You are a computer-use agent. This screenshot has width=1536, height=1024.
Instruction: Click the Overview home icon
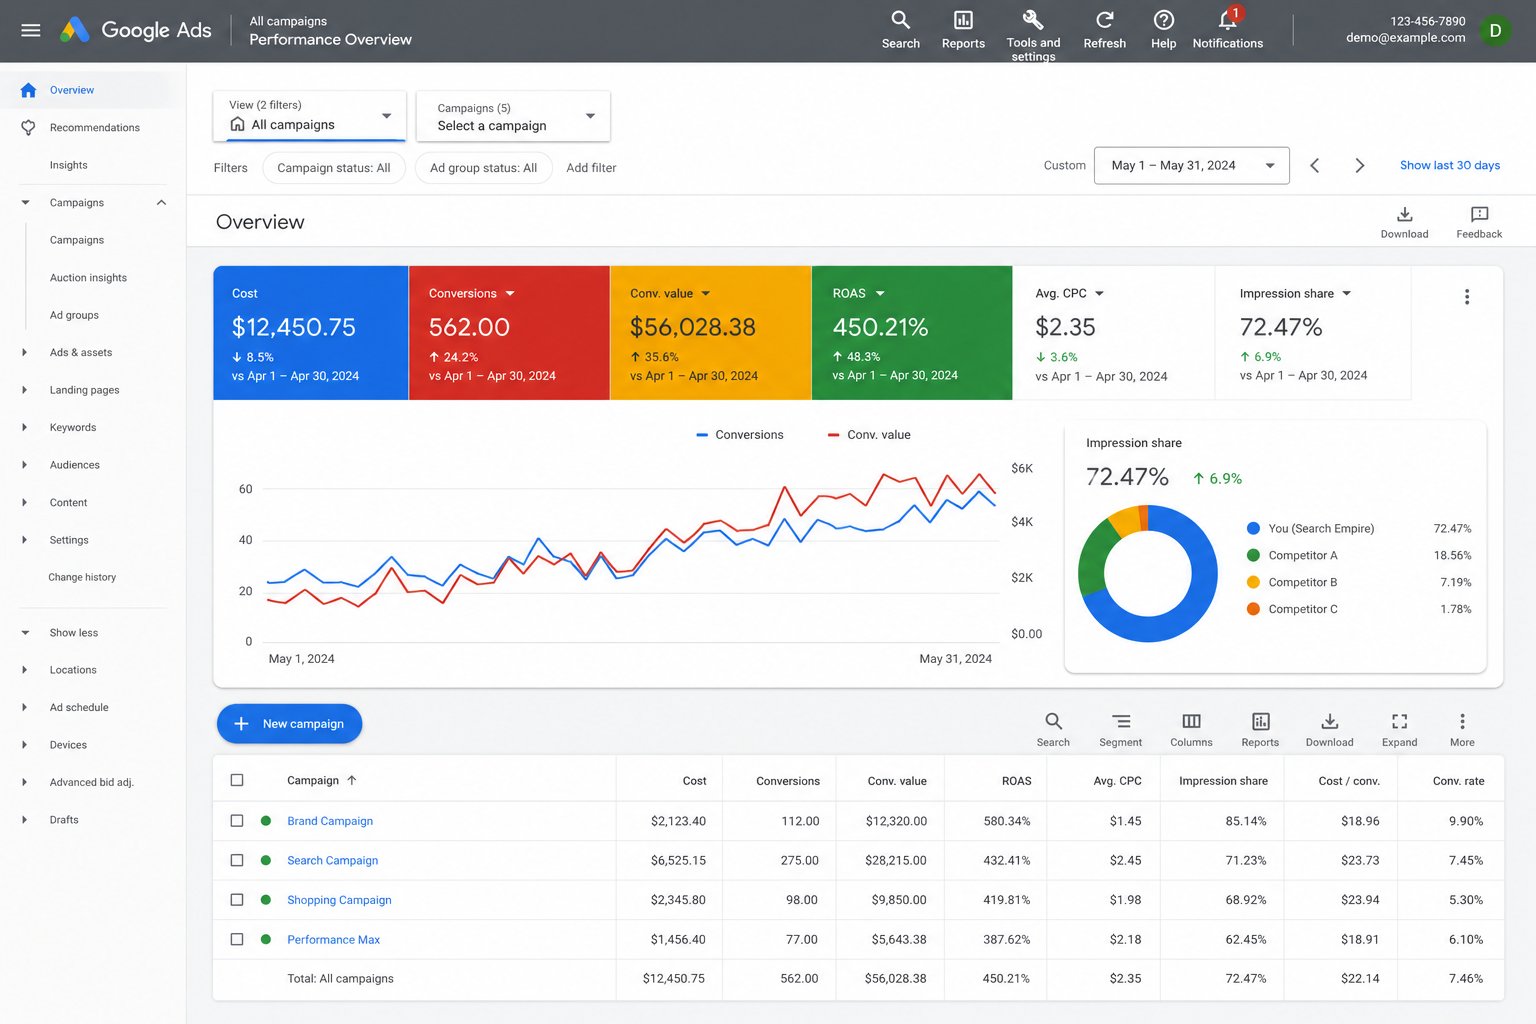[x=28, y=90]
